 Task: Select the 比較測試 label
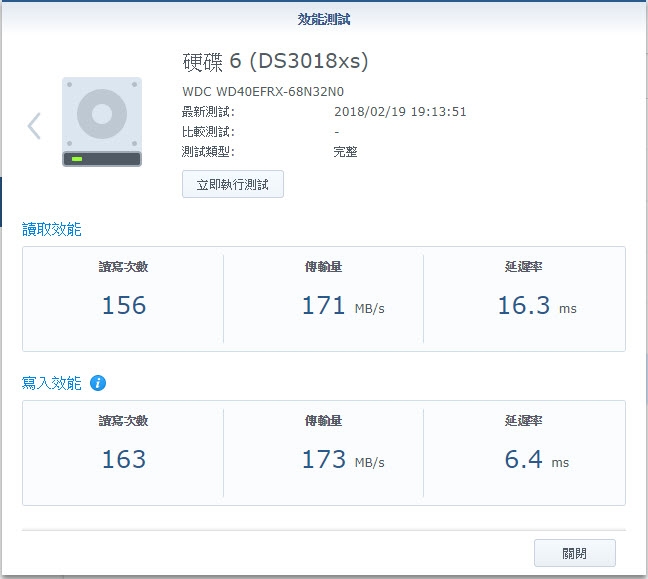coord(208,132)
